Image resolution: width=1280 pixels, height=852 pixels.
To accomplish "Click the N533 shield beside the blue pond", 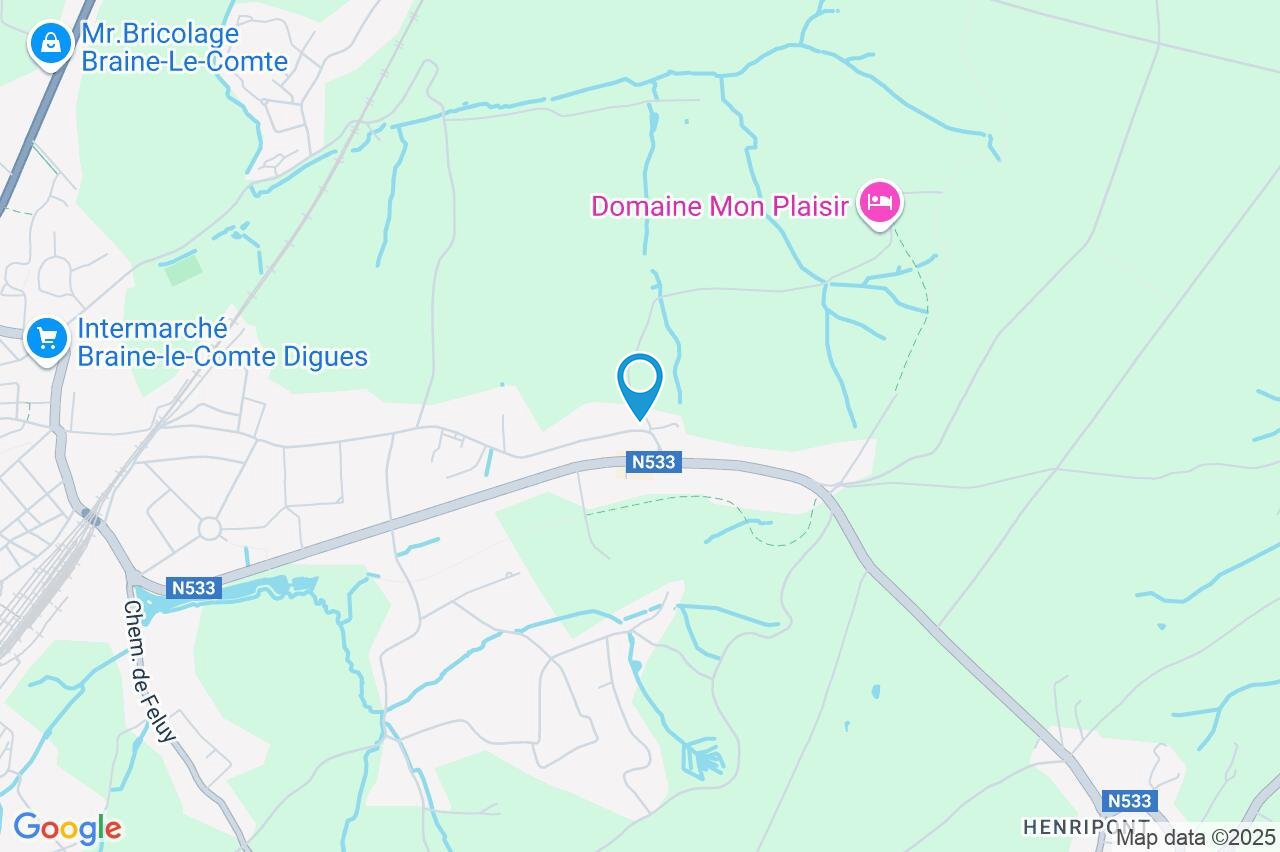I will [x=194, y=588].
